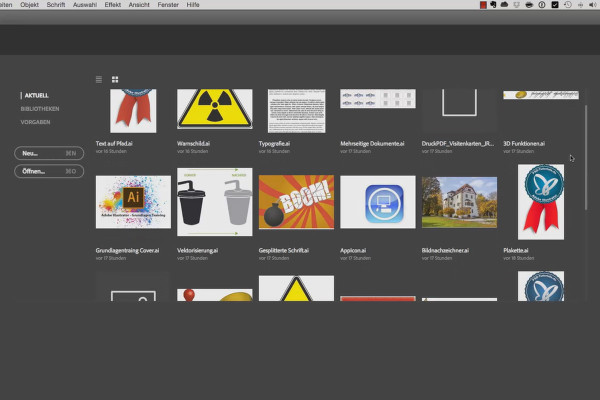The image size is (600, 400).
Task: Switch to list view icon
Action: pyautogui.click(x=99, y=80)
